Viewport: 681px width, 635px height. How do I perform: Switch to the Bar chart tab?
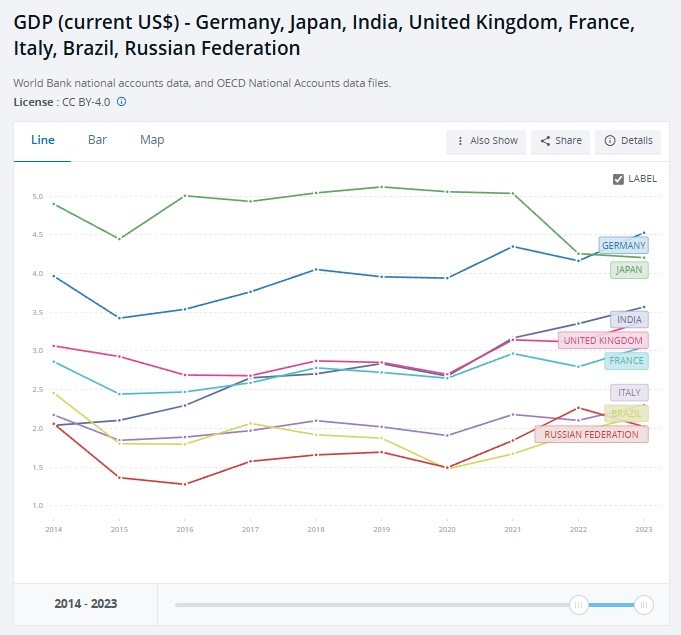click(x=97, y=140)
